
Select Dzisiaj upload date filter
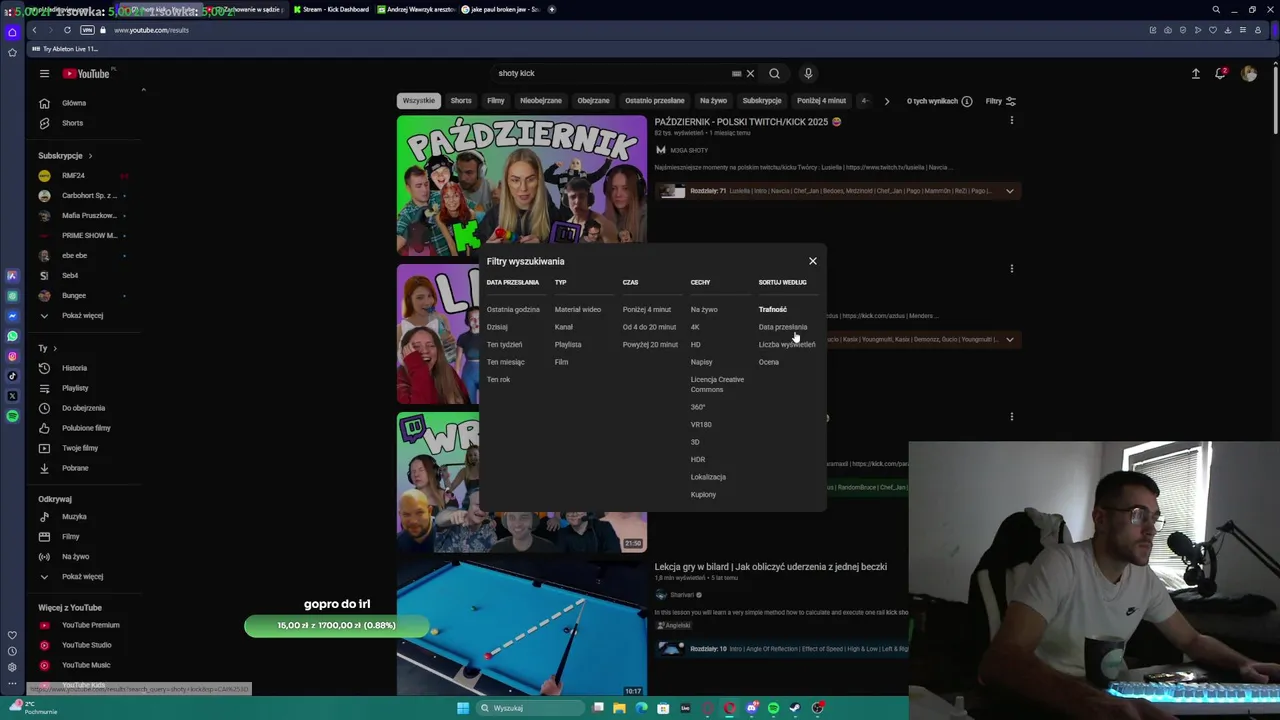(x=497, y=327)
